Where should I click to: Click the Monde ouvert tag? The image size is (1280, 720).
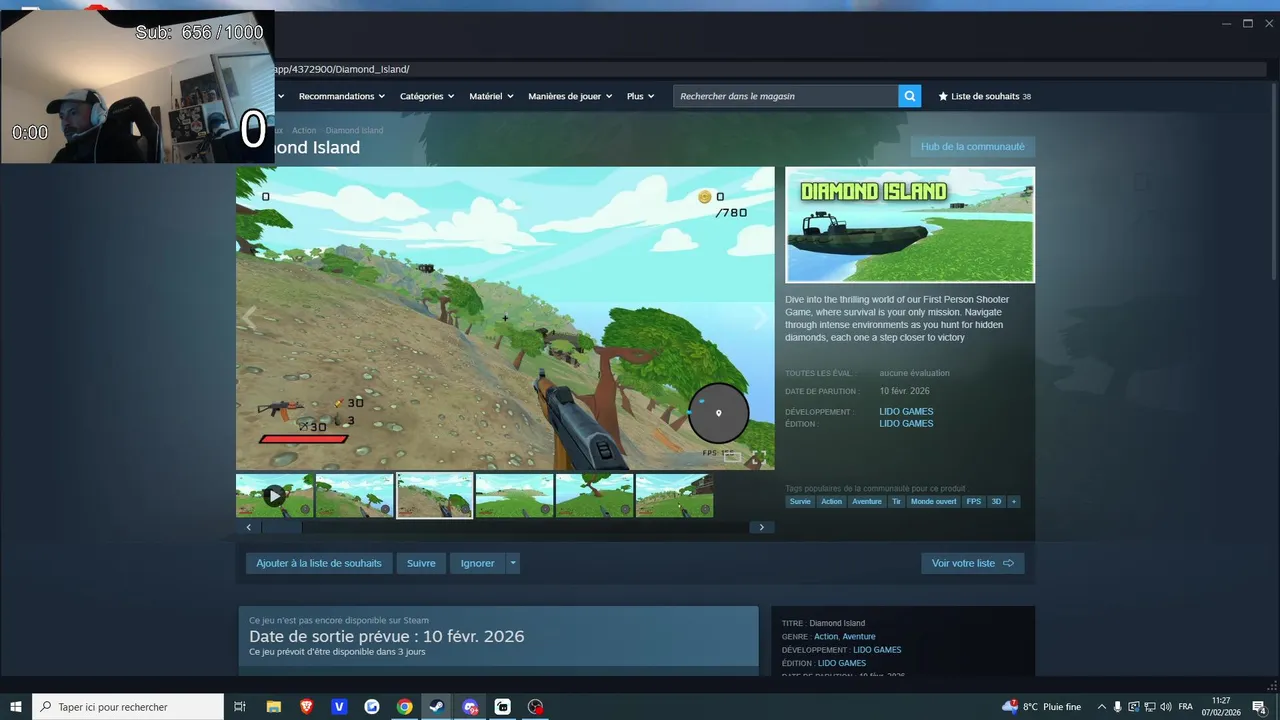click(x=934, y=501)
